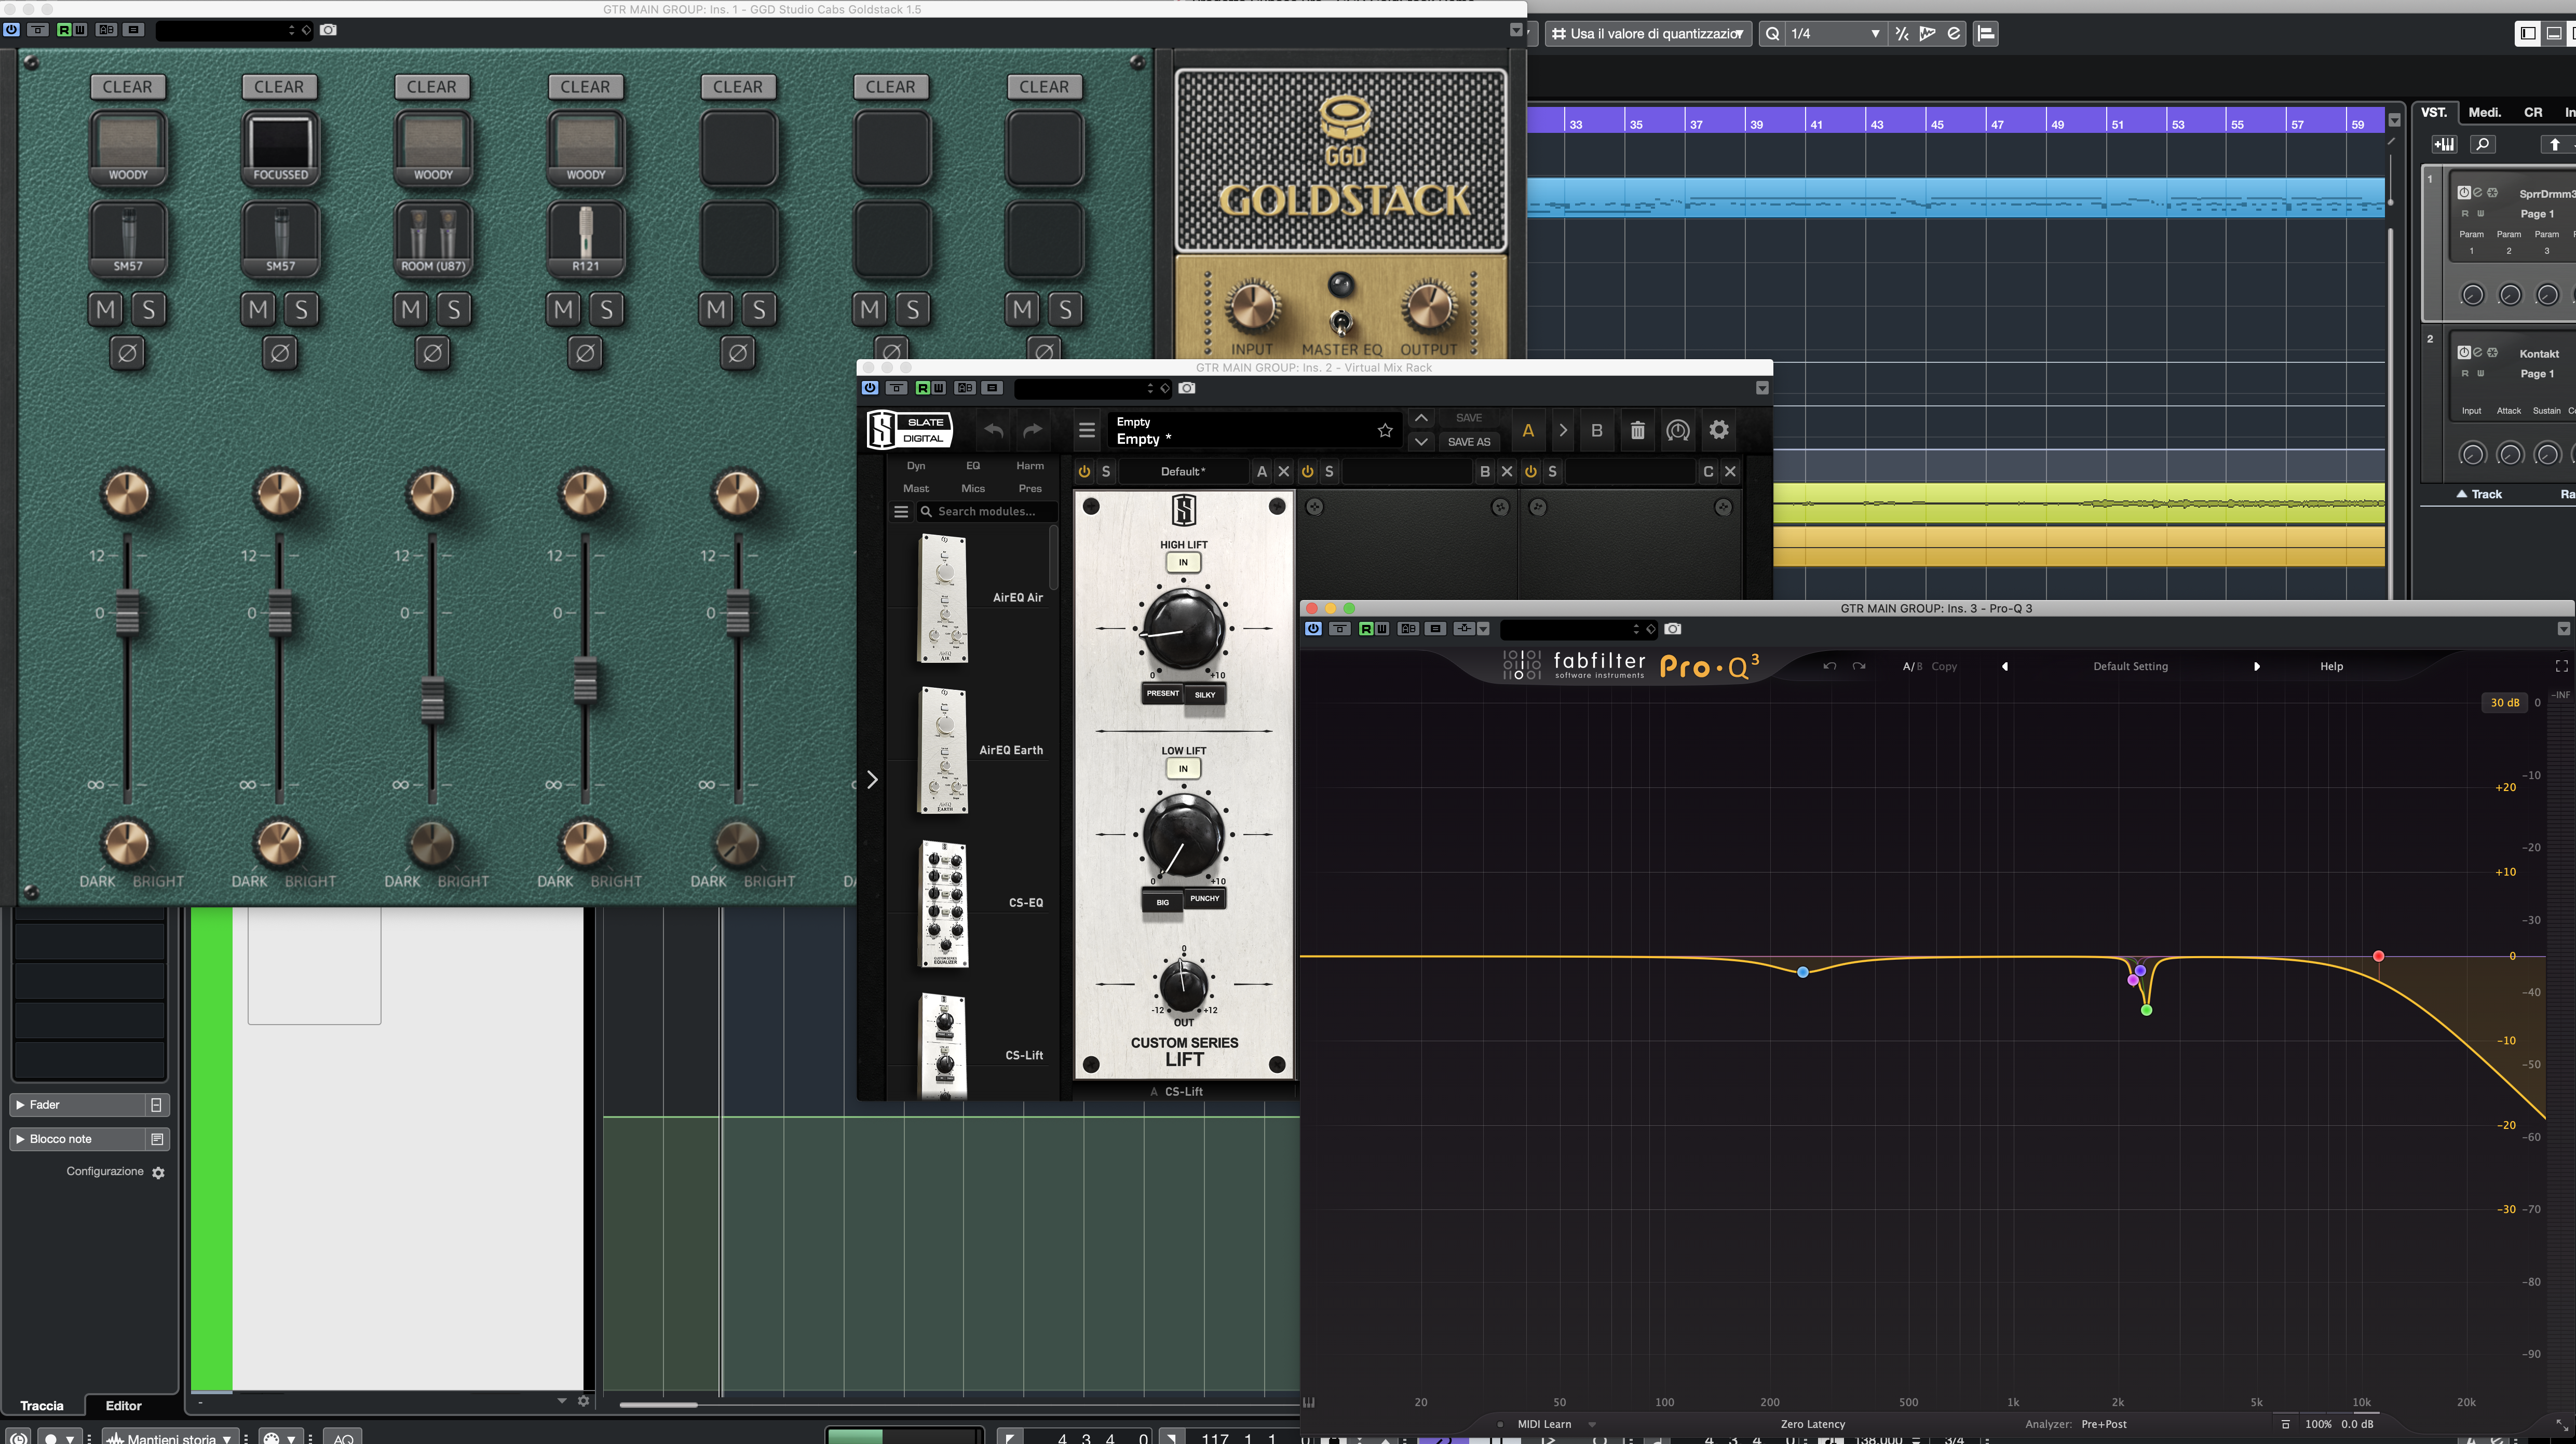Open Pro-Q 3 next preset arrow
Viewport: 2576px width, 1444px height.
pyautogui.click(x=2257, y=667)
